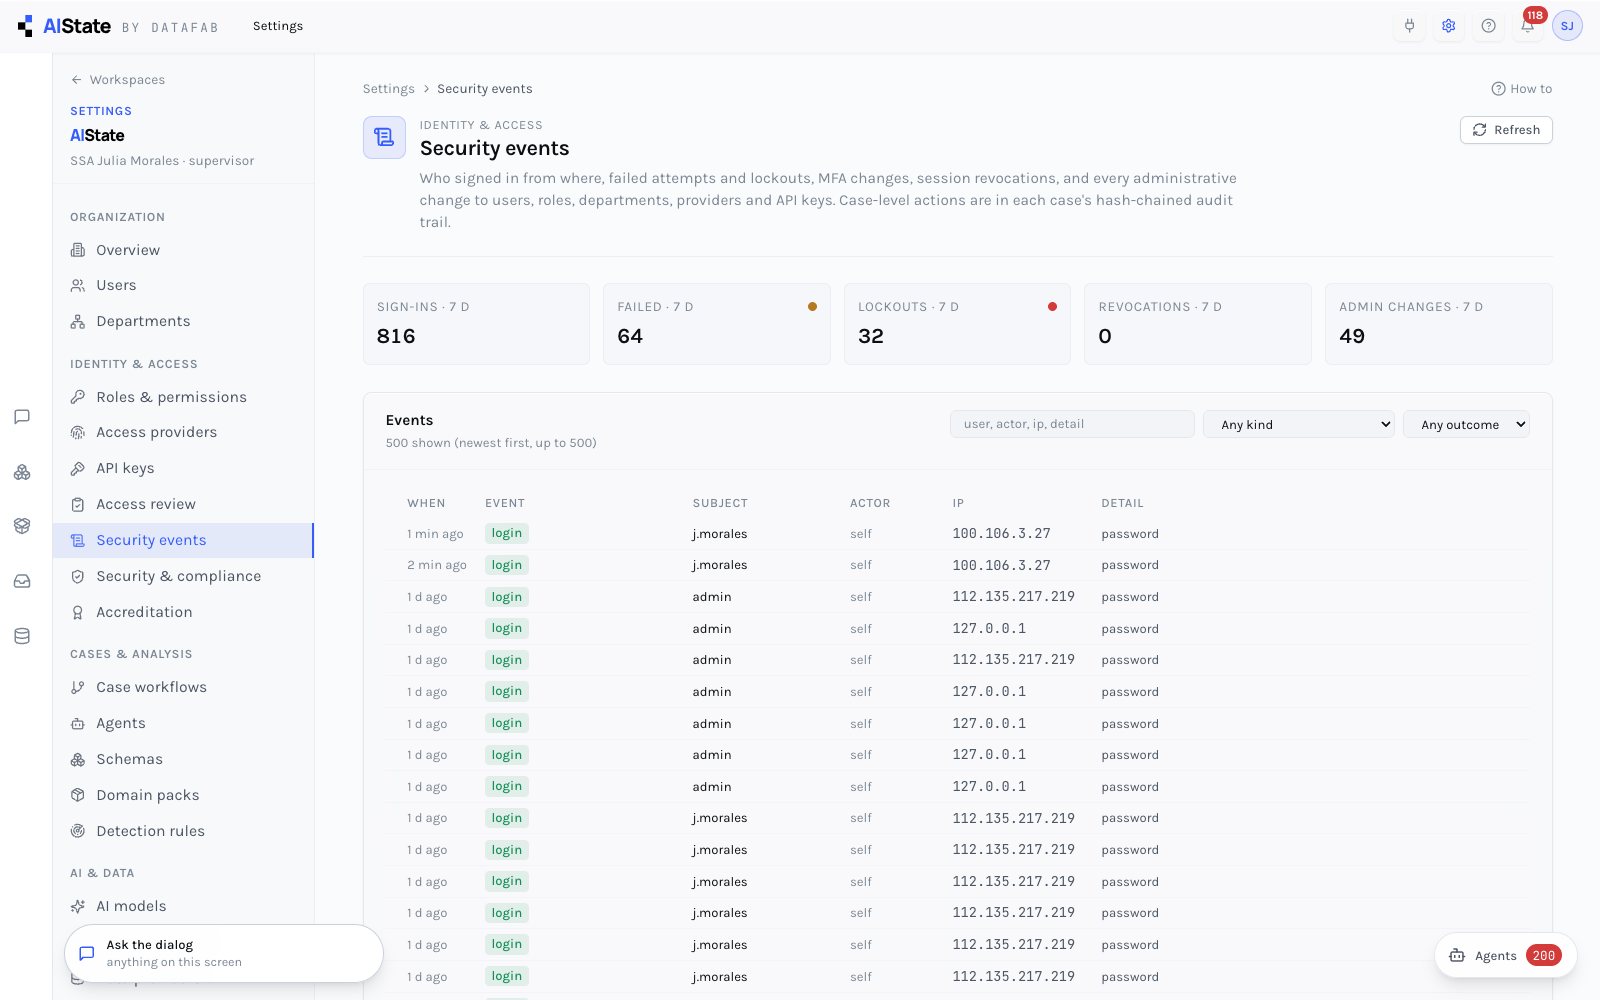This screenshot has height=1000, width=1600.
Task: Expand the Any kind dropdown
Action: click(x=1299, y=424)
